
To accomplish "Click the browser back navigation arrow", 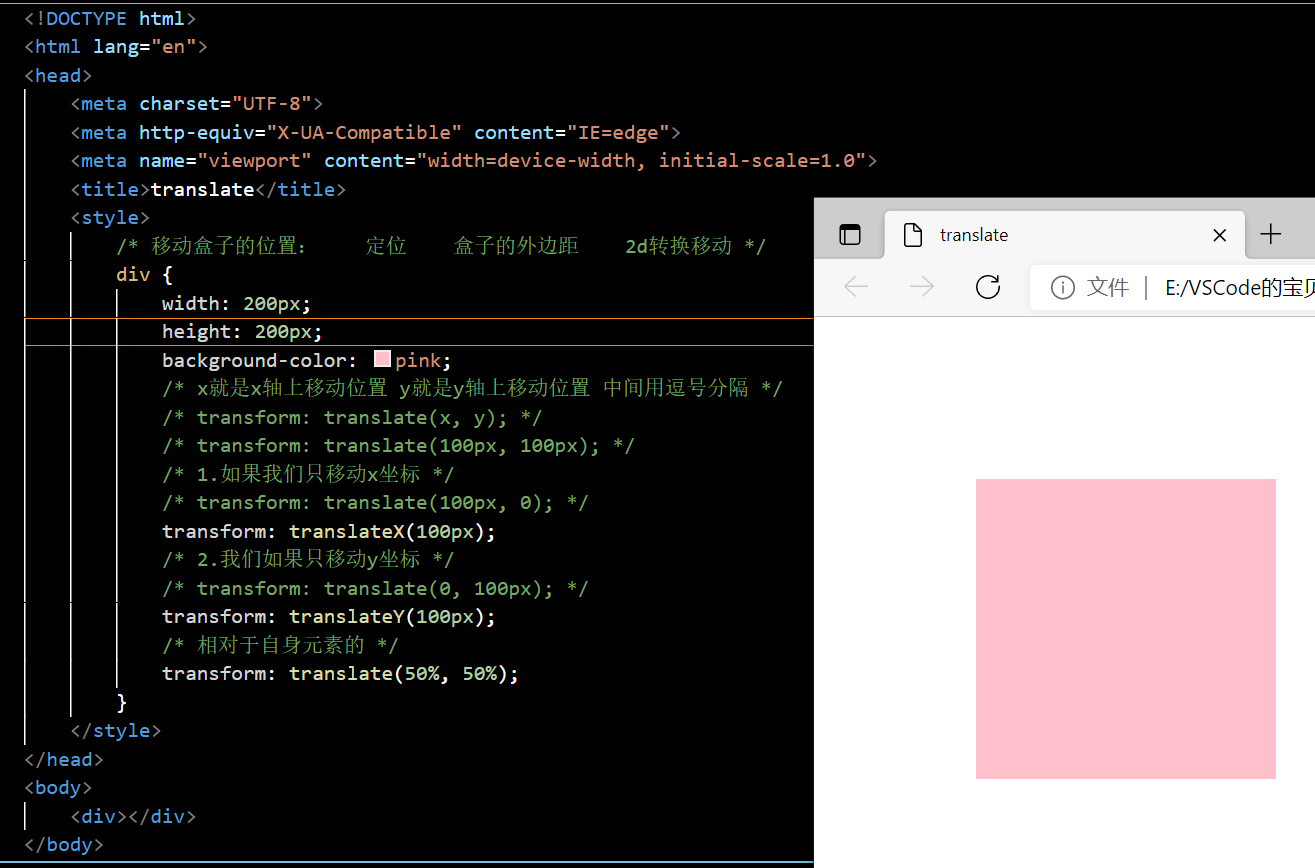I will [x=856, y=287].
